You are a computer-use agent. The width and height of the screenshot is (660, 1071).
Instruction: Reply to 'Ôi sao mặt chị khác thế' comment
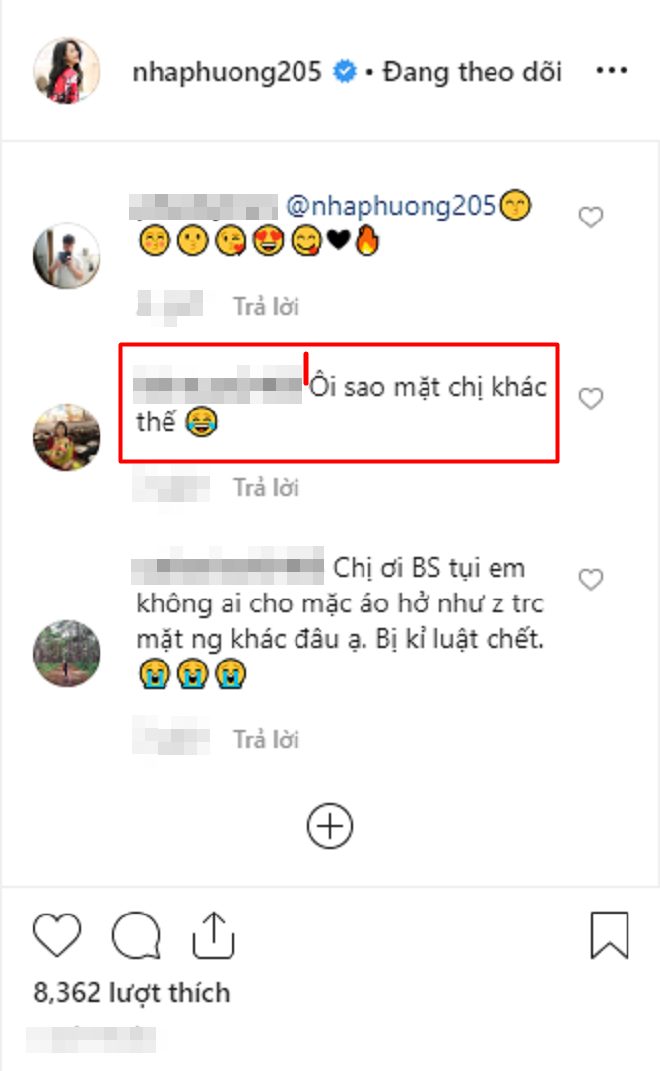[266, 487]
